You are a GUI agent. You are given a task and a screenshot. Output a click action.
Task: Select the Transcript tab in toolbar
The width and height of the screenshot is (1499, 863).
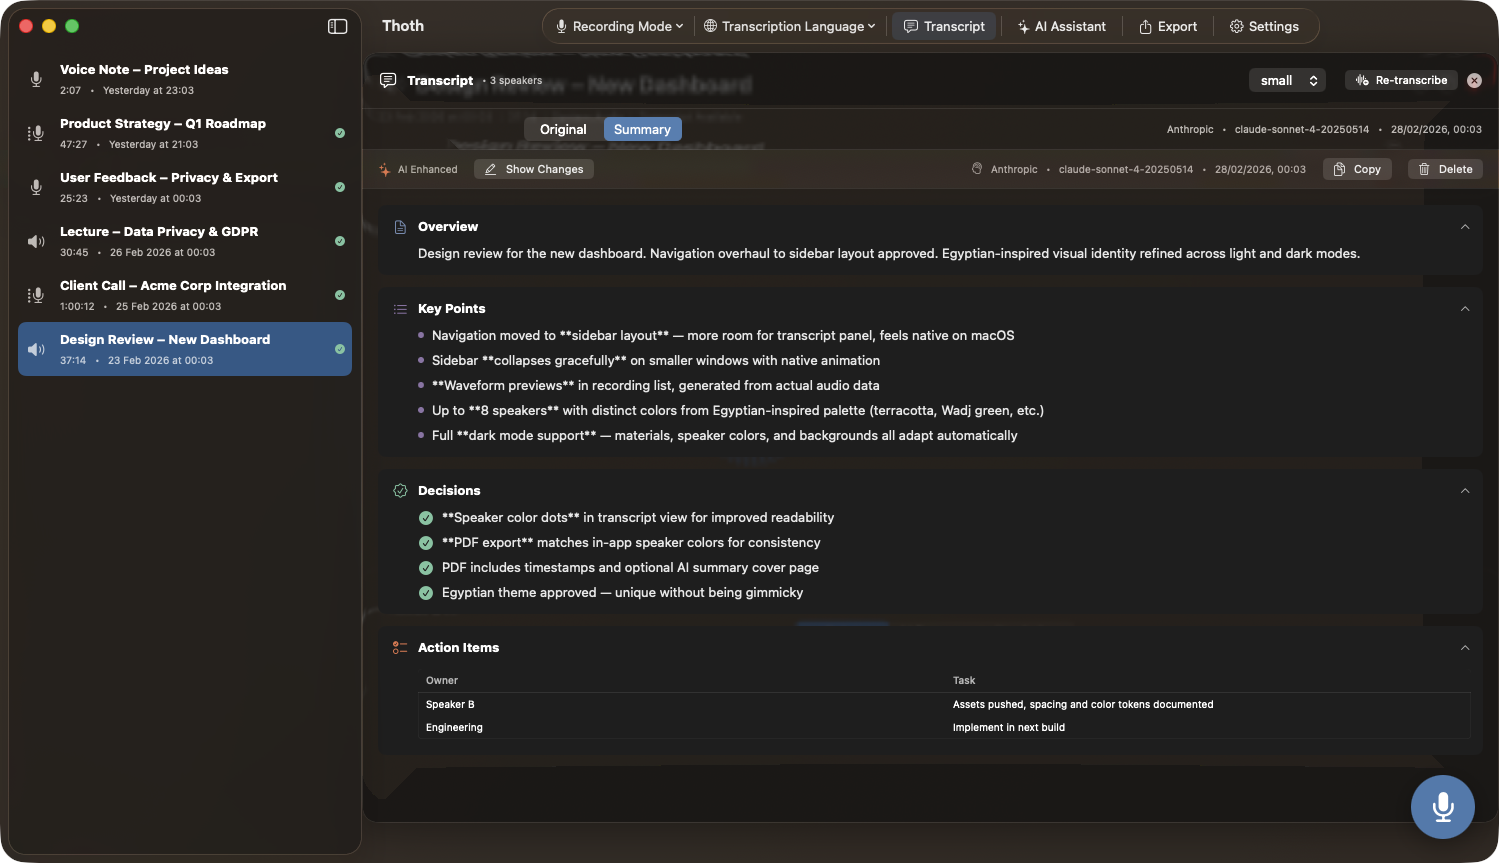[x=944, y=26]
